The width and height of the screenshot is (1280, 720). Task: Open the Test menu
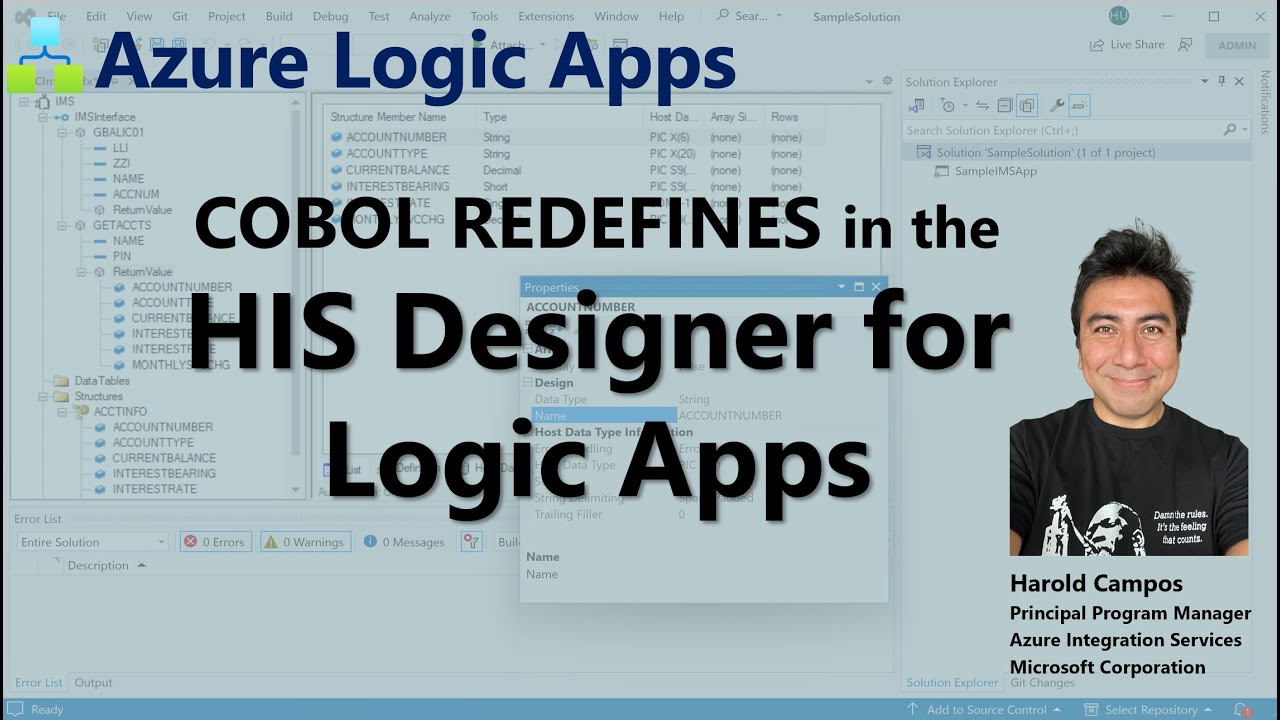coord(379,16)
